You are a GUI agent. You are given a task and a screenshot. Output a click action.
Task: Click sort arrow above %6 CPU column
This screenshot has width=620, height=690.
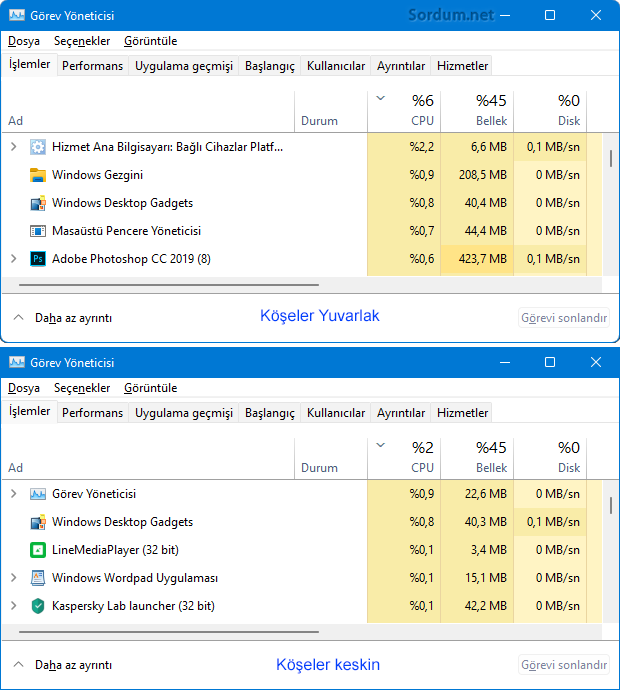click(x=381, y=99)
